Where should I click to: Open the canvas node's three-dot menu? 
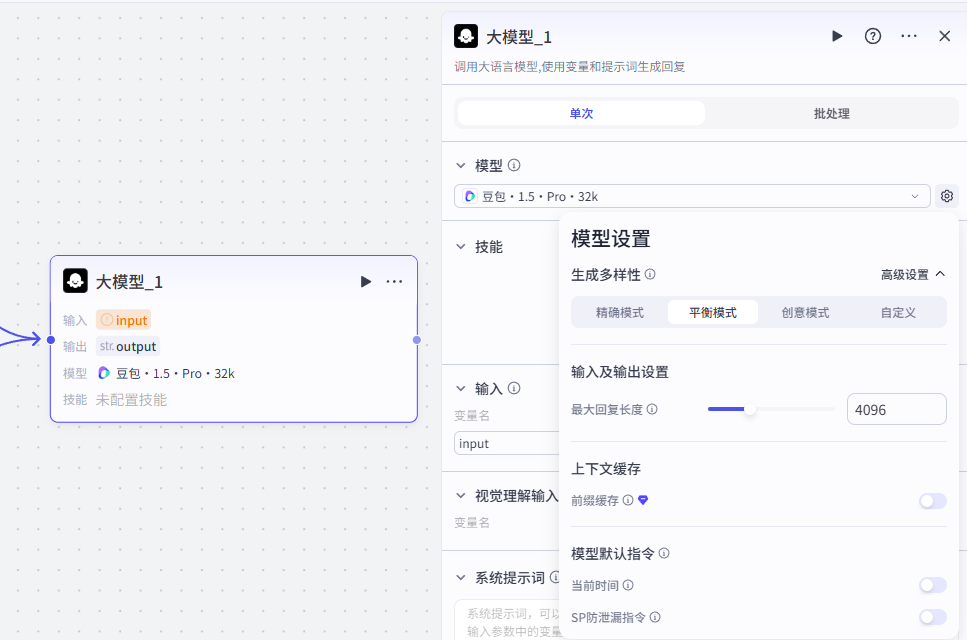pyautogui.click(x=395, y=282)
